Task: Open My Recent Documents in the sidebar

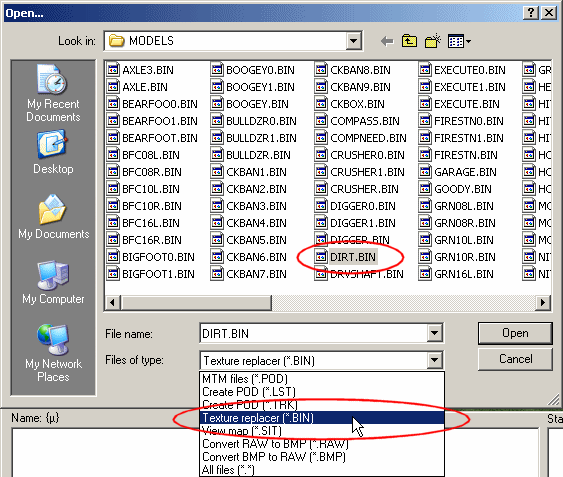Action: pyautogui.click(x=53, y=94)
